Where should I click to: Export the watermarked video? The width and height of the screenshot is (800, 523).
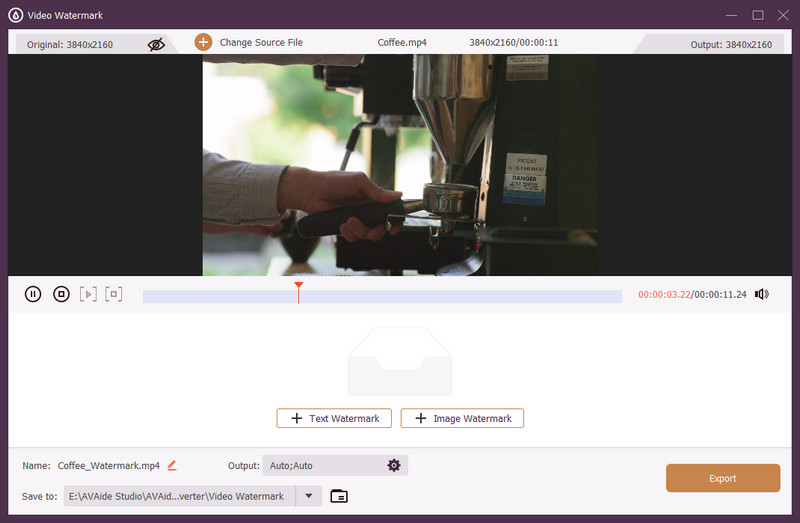coord(722,478)
